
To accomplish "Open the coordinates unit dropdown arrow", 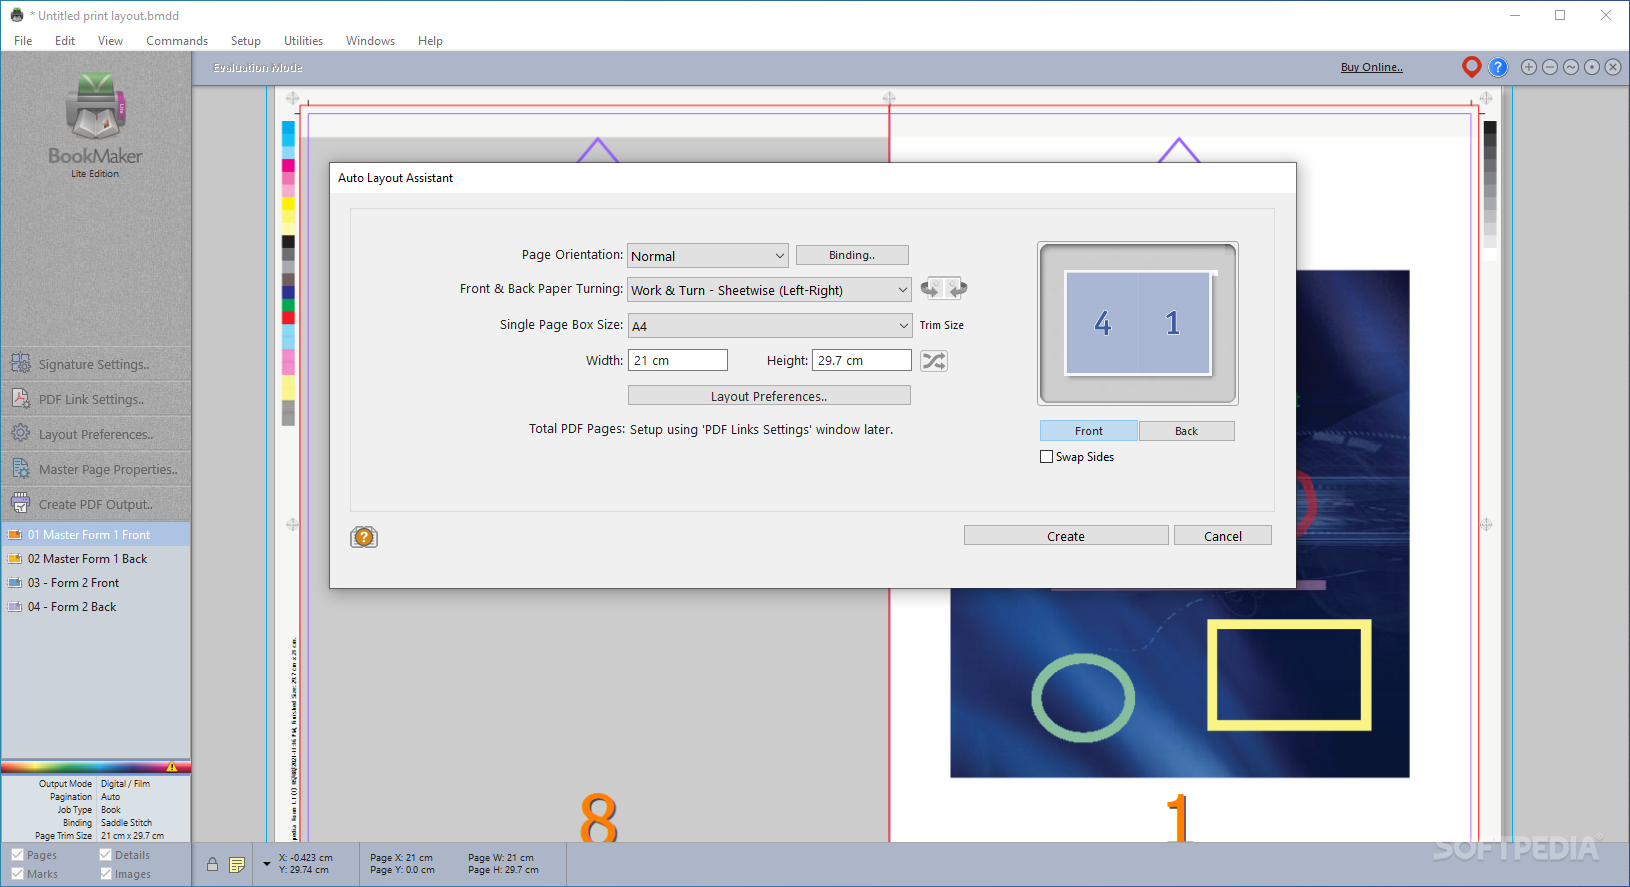I will [267, 863].
